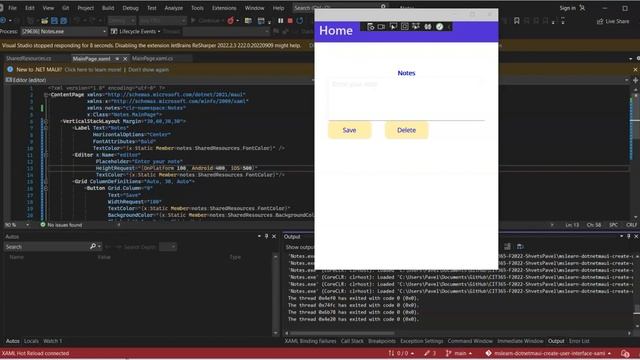Click the Live Share icon

600,21
